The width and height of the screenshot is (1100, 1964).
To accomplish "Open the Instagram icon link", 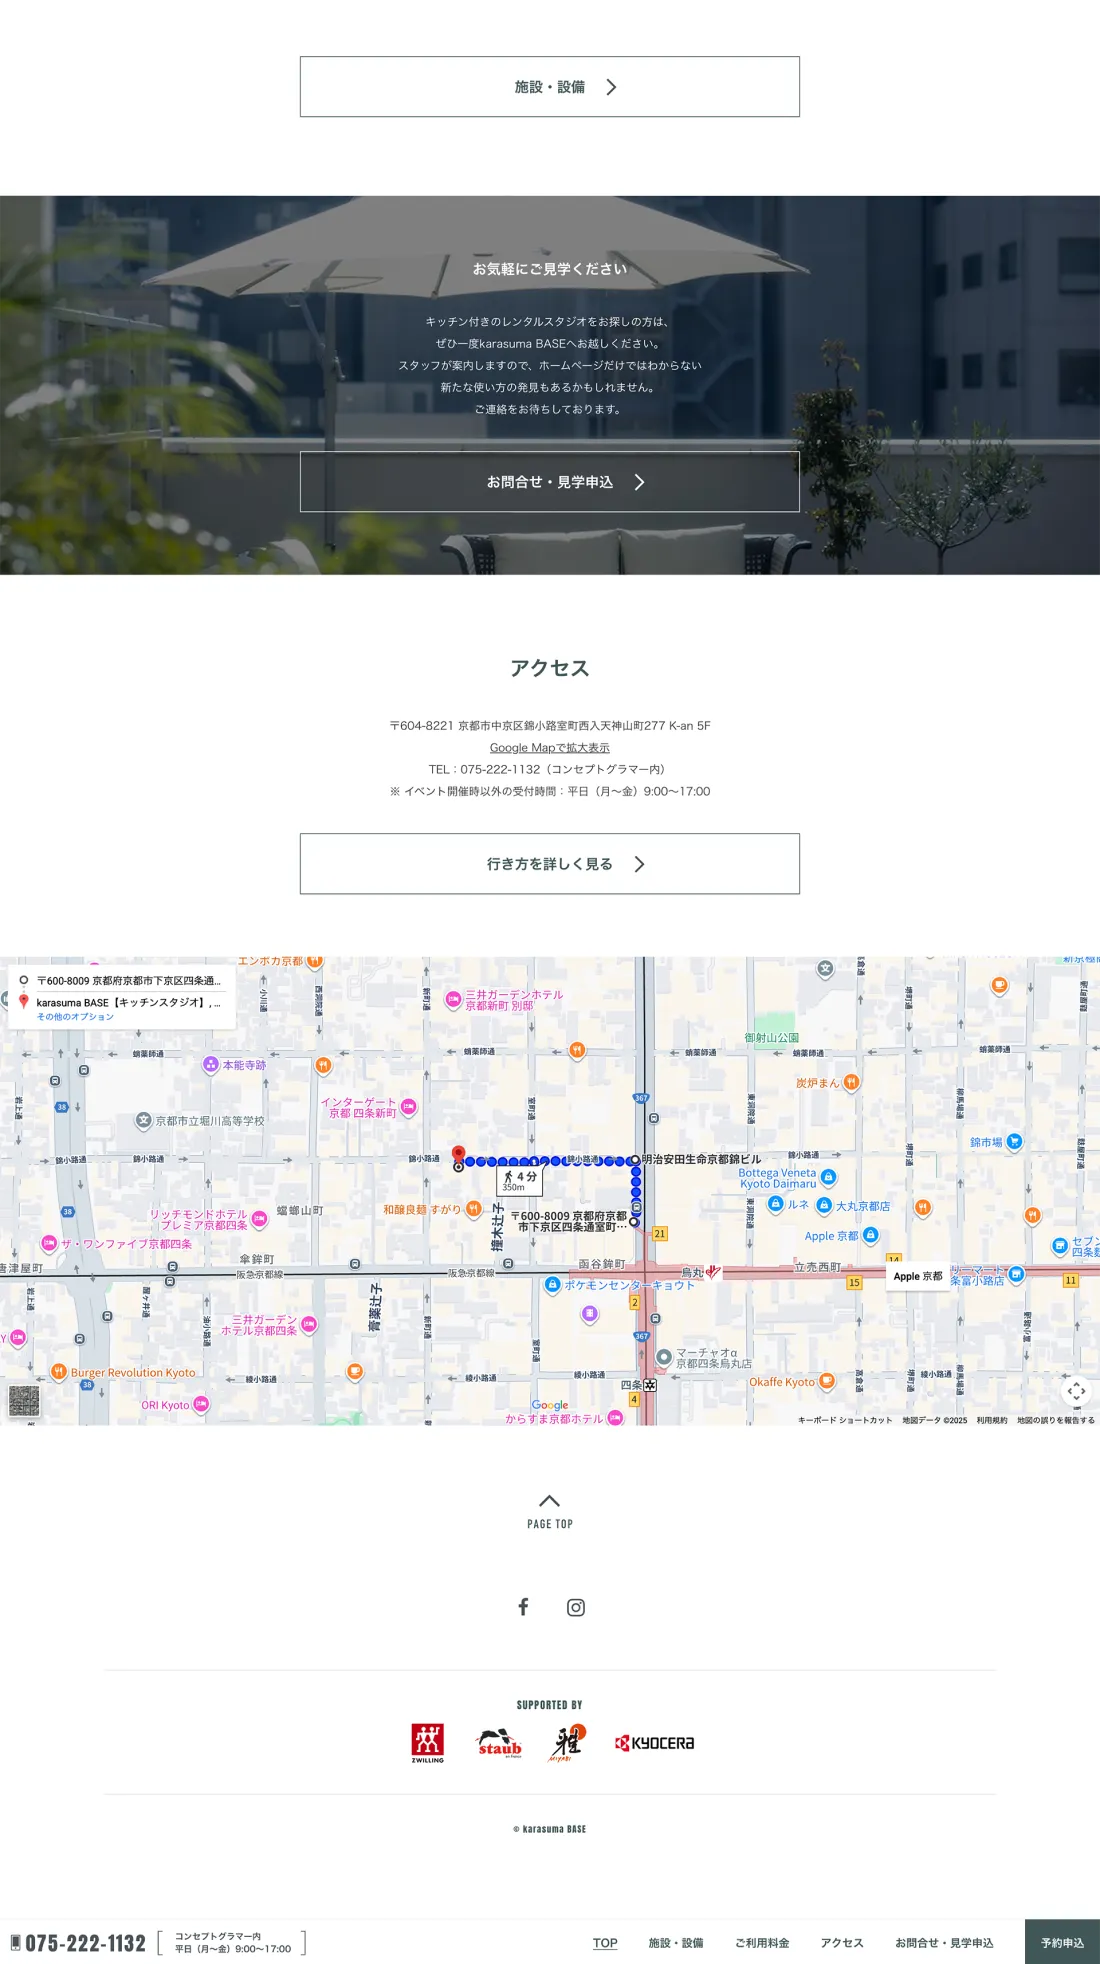I will click(576, 1607).
